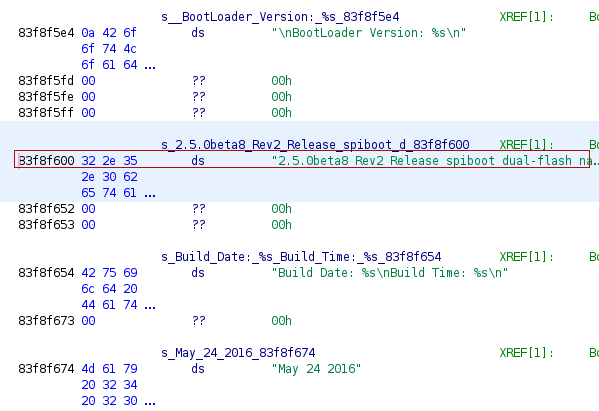The width and height of the screenshot is (599, 411).
Task: Click the BootLoader Version string value
Action: (369, 33)
